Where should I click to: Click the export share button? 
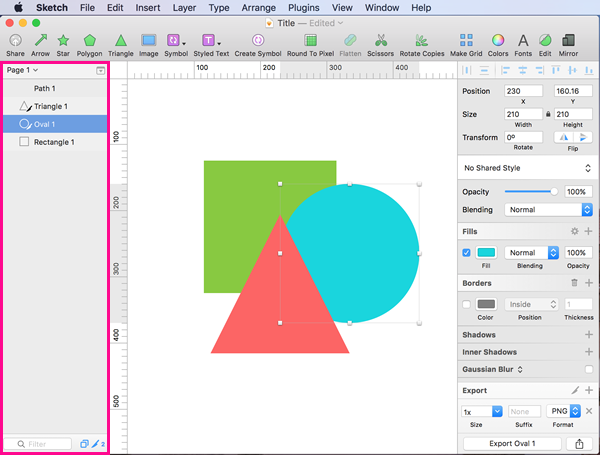click(579, 444)
